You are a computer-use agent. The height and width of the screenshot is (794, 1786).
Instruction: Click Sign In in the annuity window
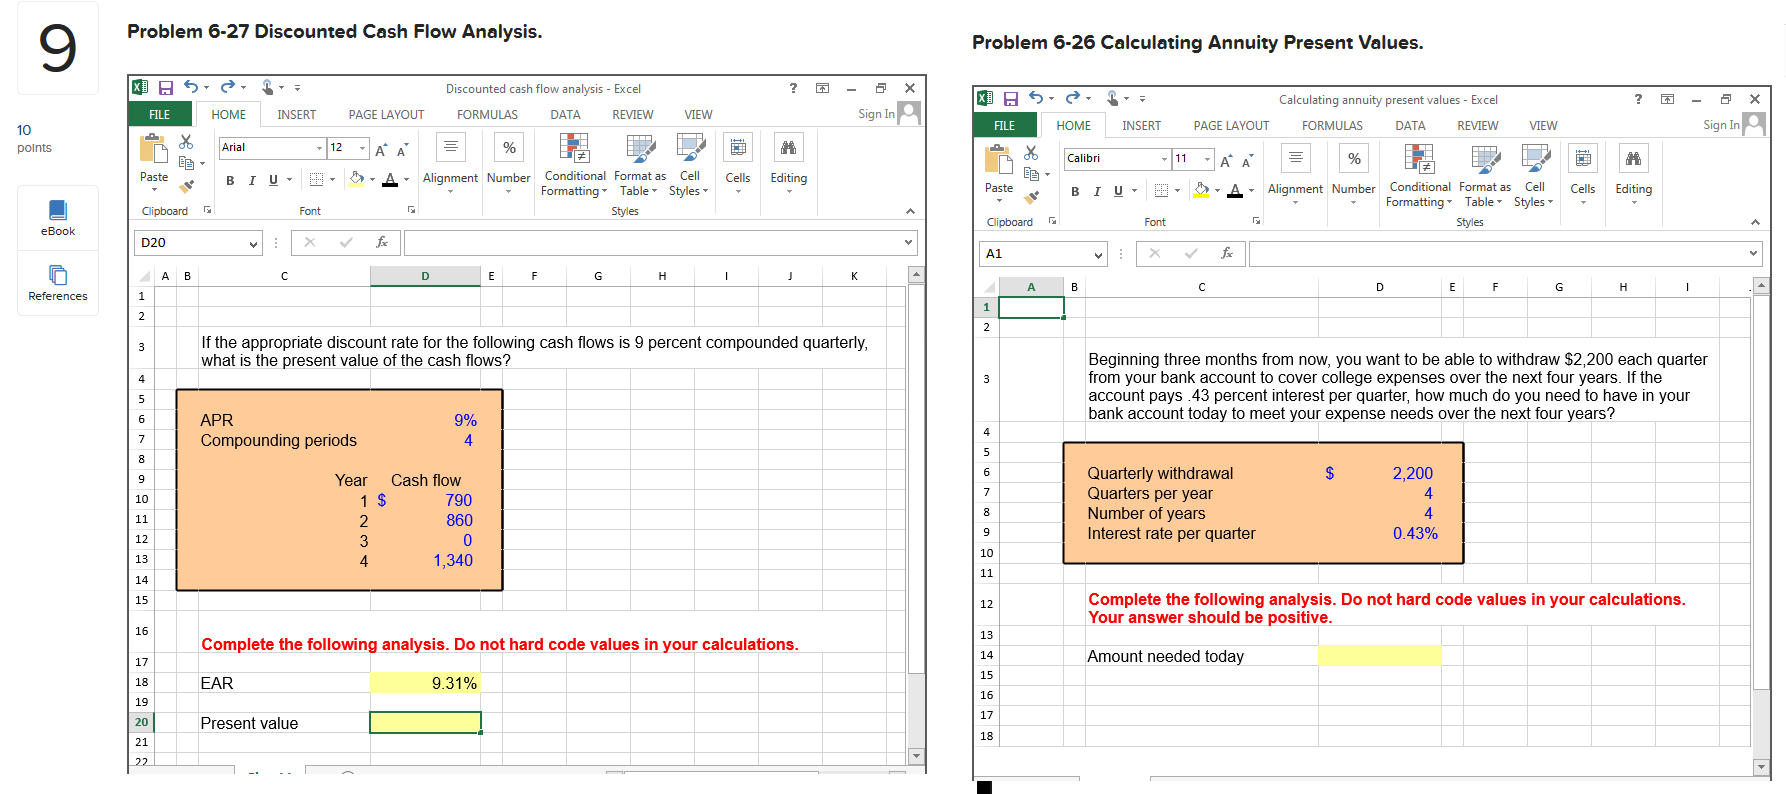pyautogui.click(x=1721, y=125)
